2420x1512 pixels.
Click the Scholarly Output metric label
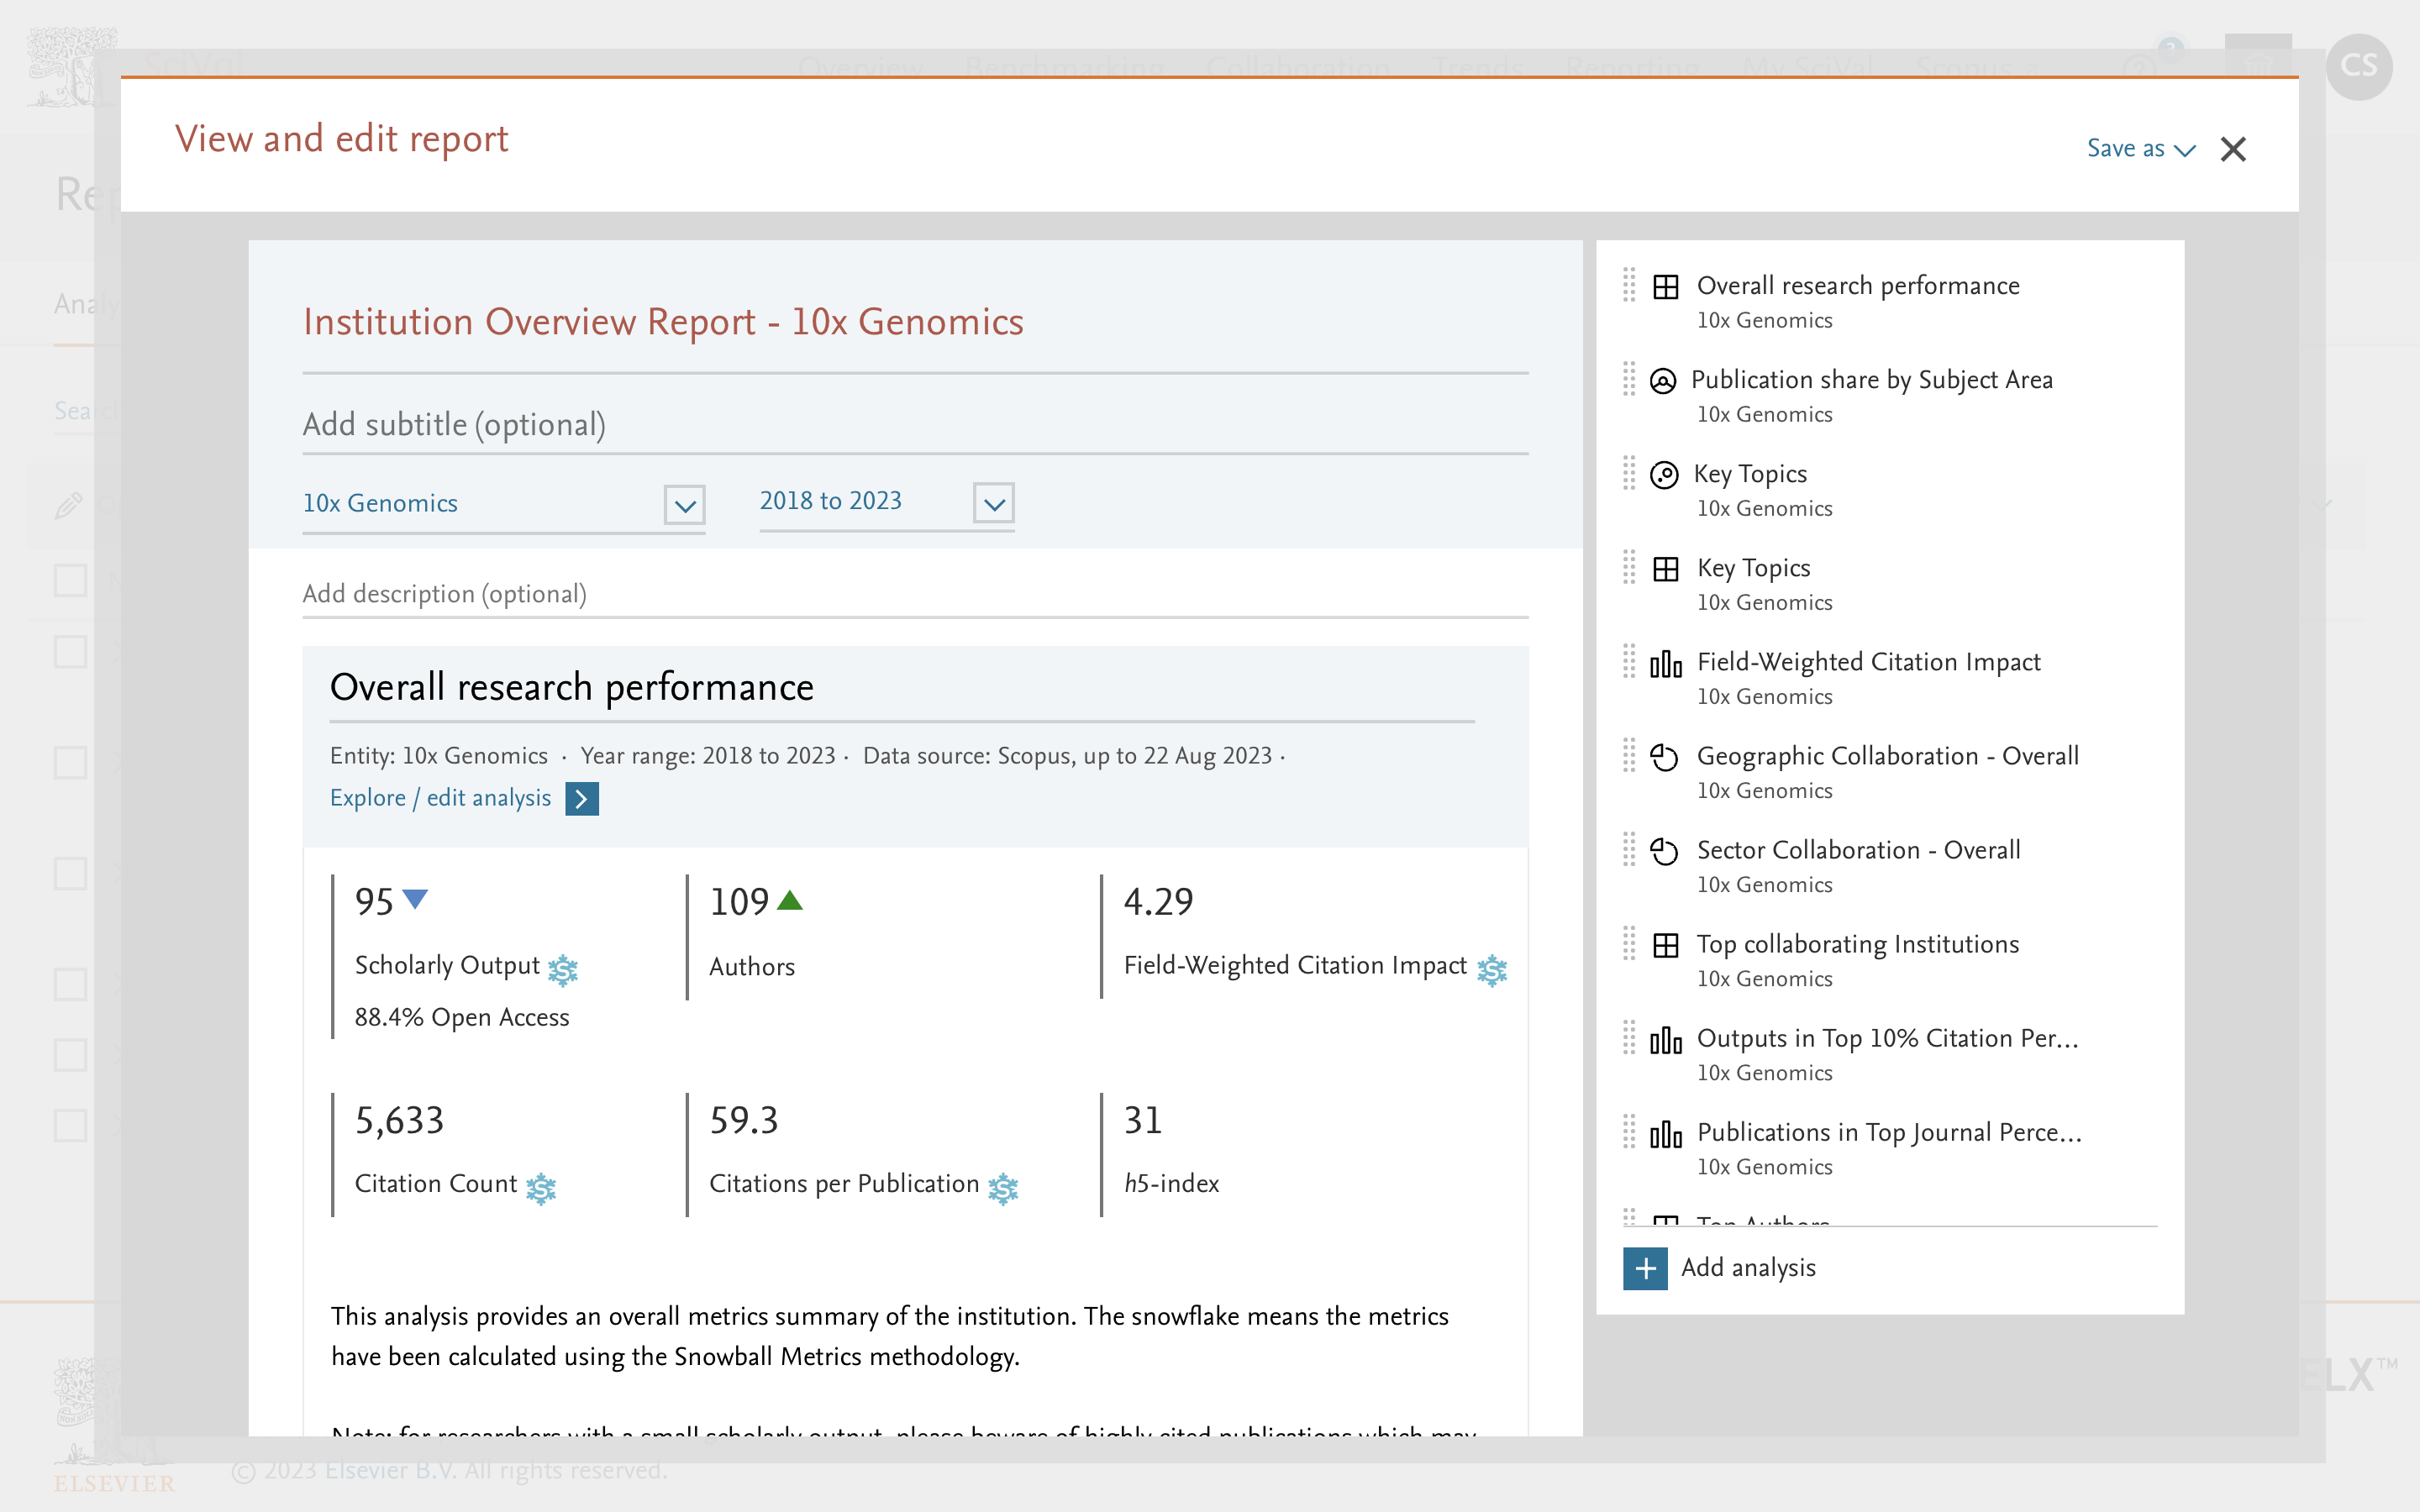[x=447, y=966]
